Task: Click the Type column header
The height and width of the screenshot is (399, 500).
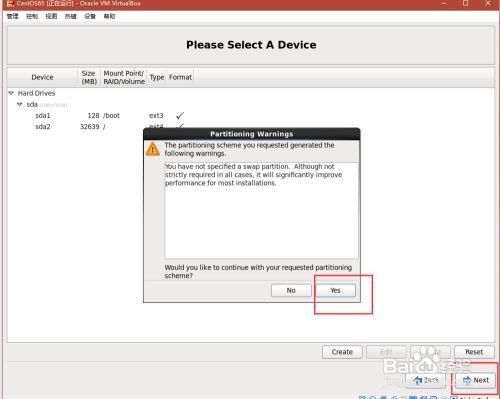Action: point(157,77)
